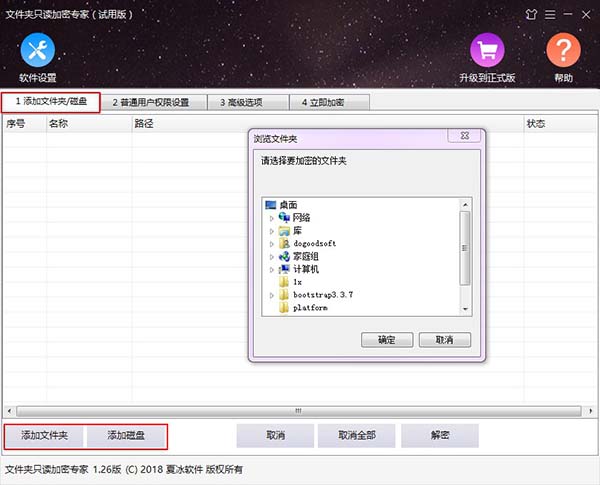This screenshot has width=600, height=485.
Task: Select the 家庭组 homegroup icon in tree
Action: click(284, 256)
